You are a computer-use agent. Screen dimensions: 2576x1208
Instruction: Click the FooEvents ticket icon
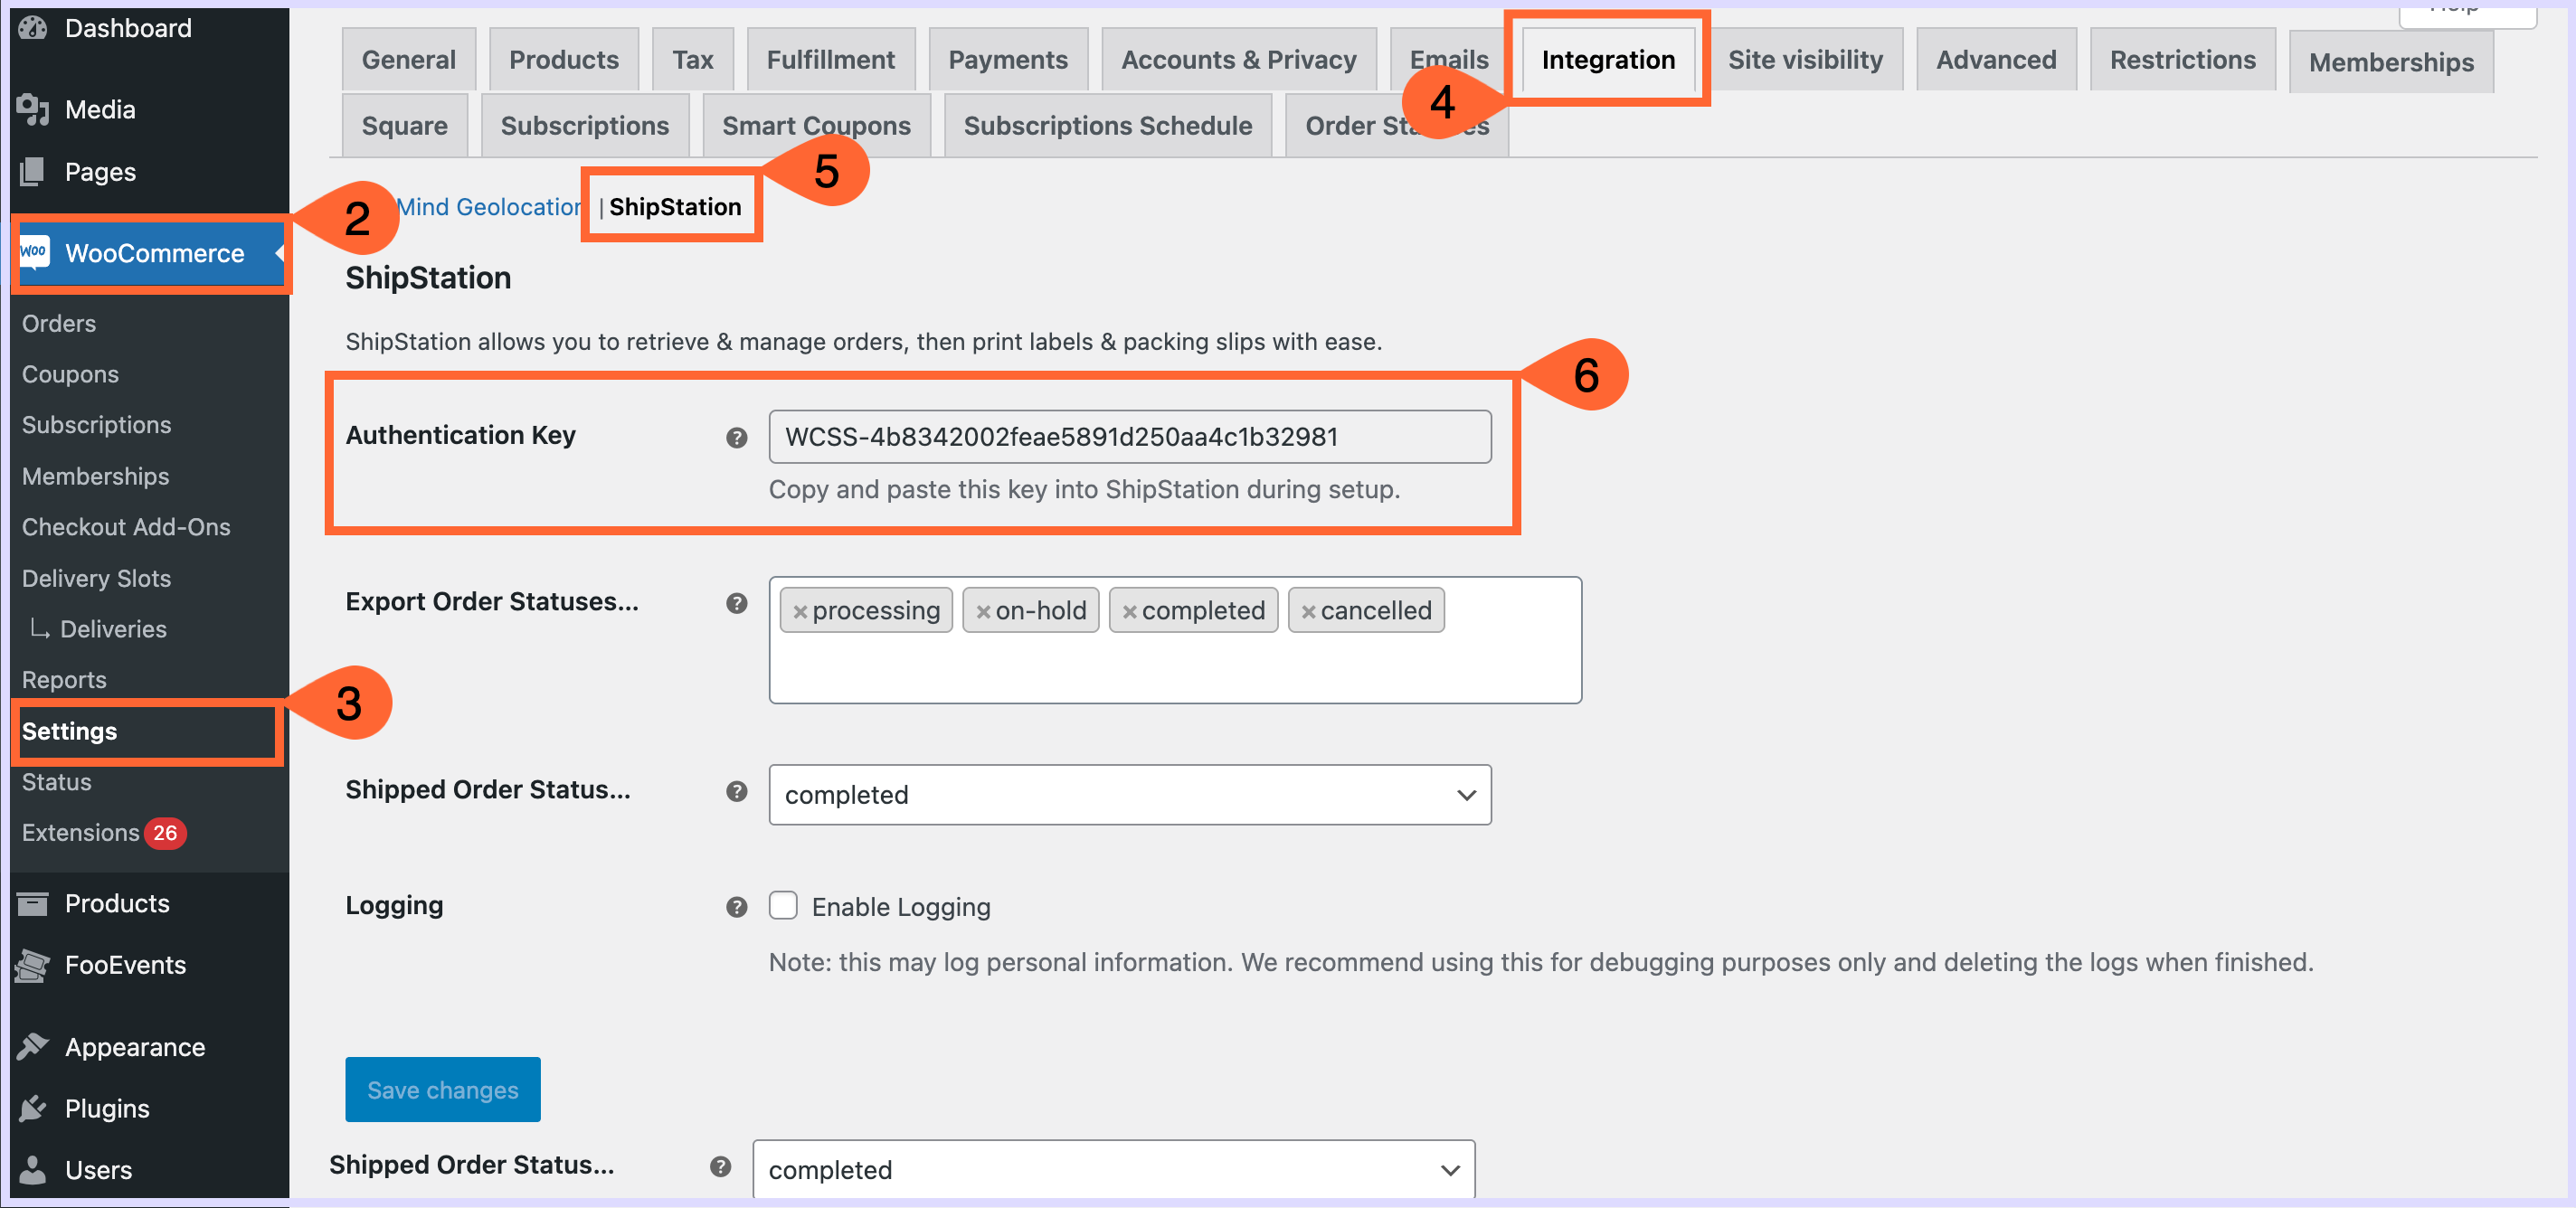pos(33,965)
